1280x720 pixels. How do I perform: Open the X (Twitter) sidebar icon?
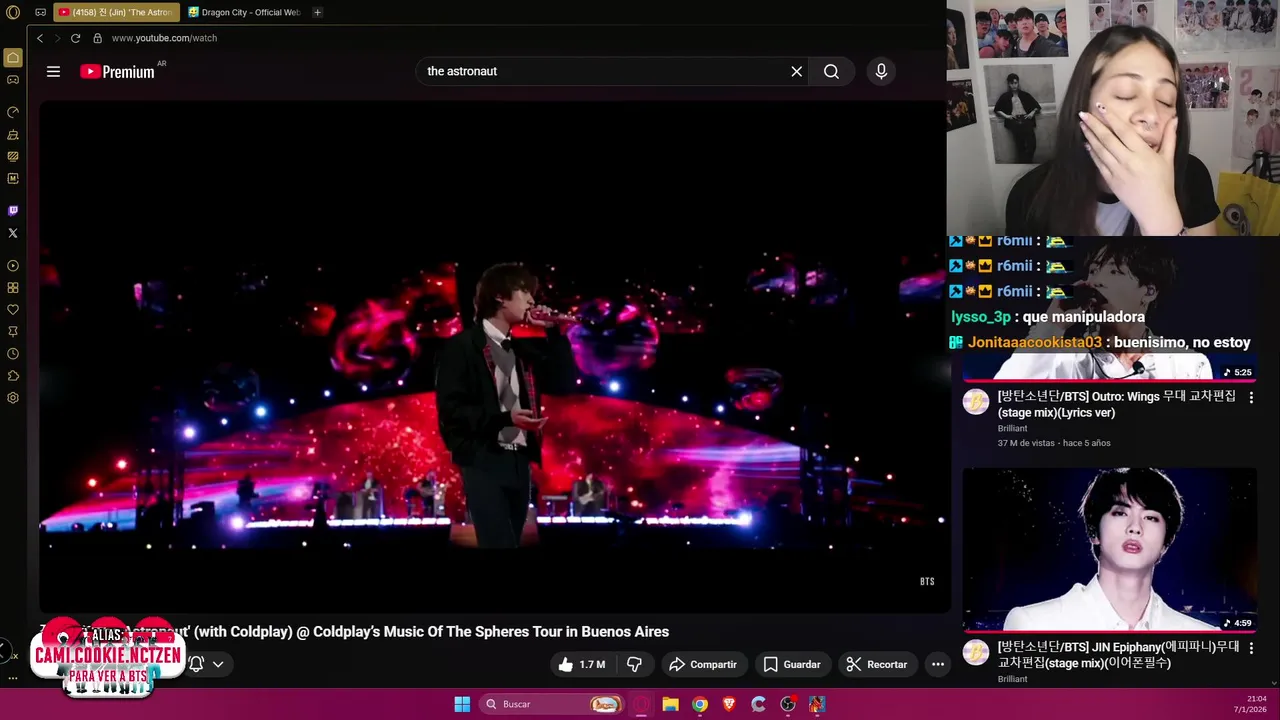[13, 233]
